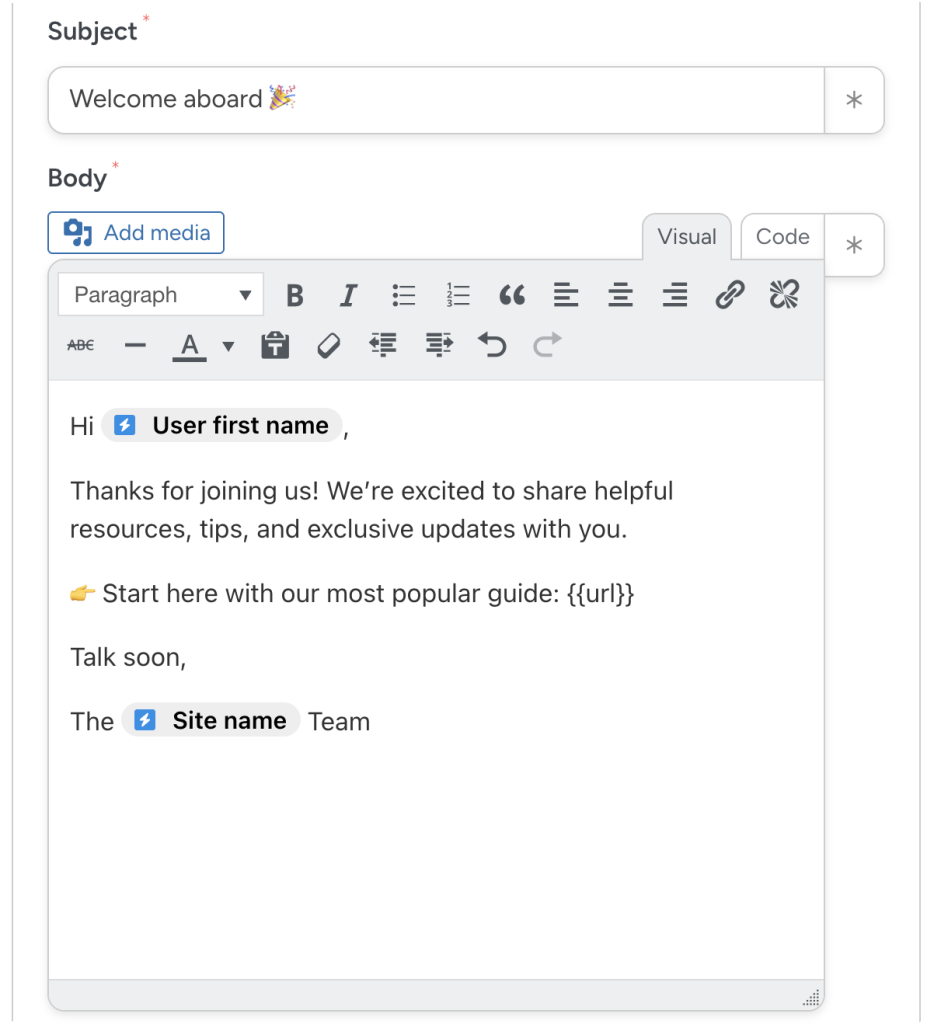This screenshot has height=1024, width=934.
Task: Insert a horizontal line
Action: 135,344
